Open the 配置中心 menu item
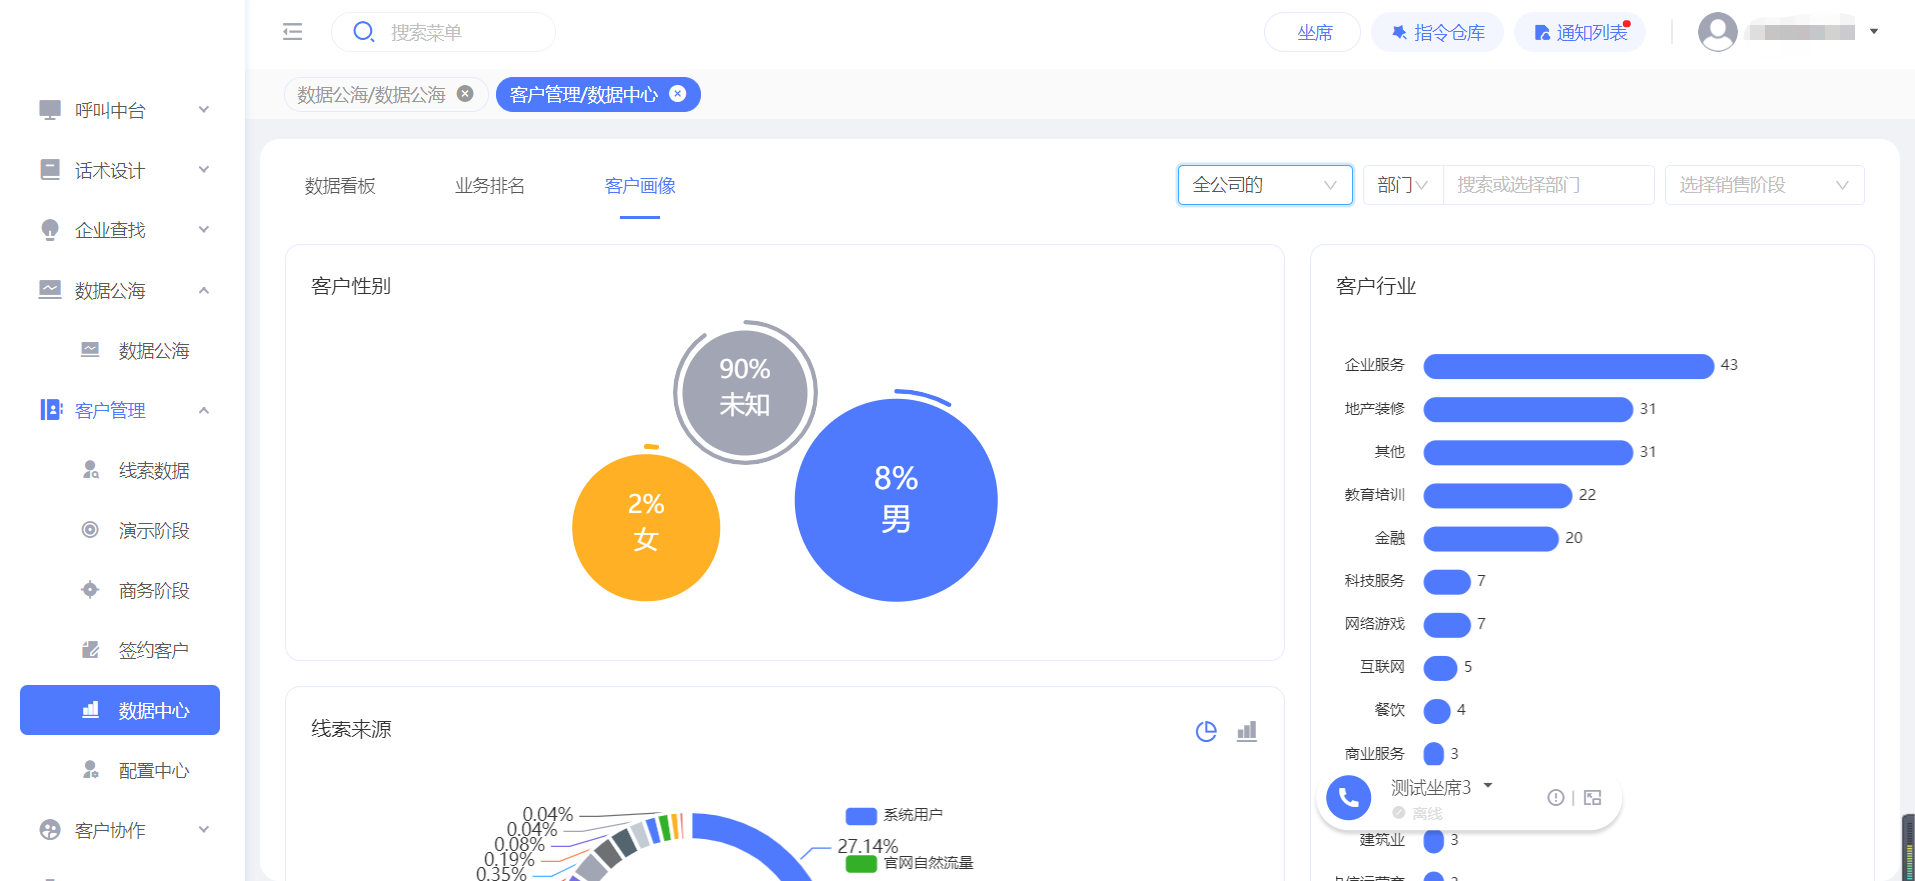Screen dimensions: 1915x881 120,770
